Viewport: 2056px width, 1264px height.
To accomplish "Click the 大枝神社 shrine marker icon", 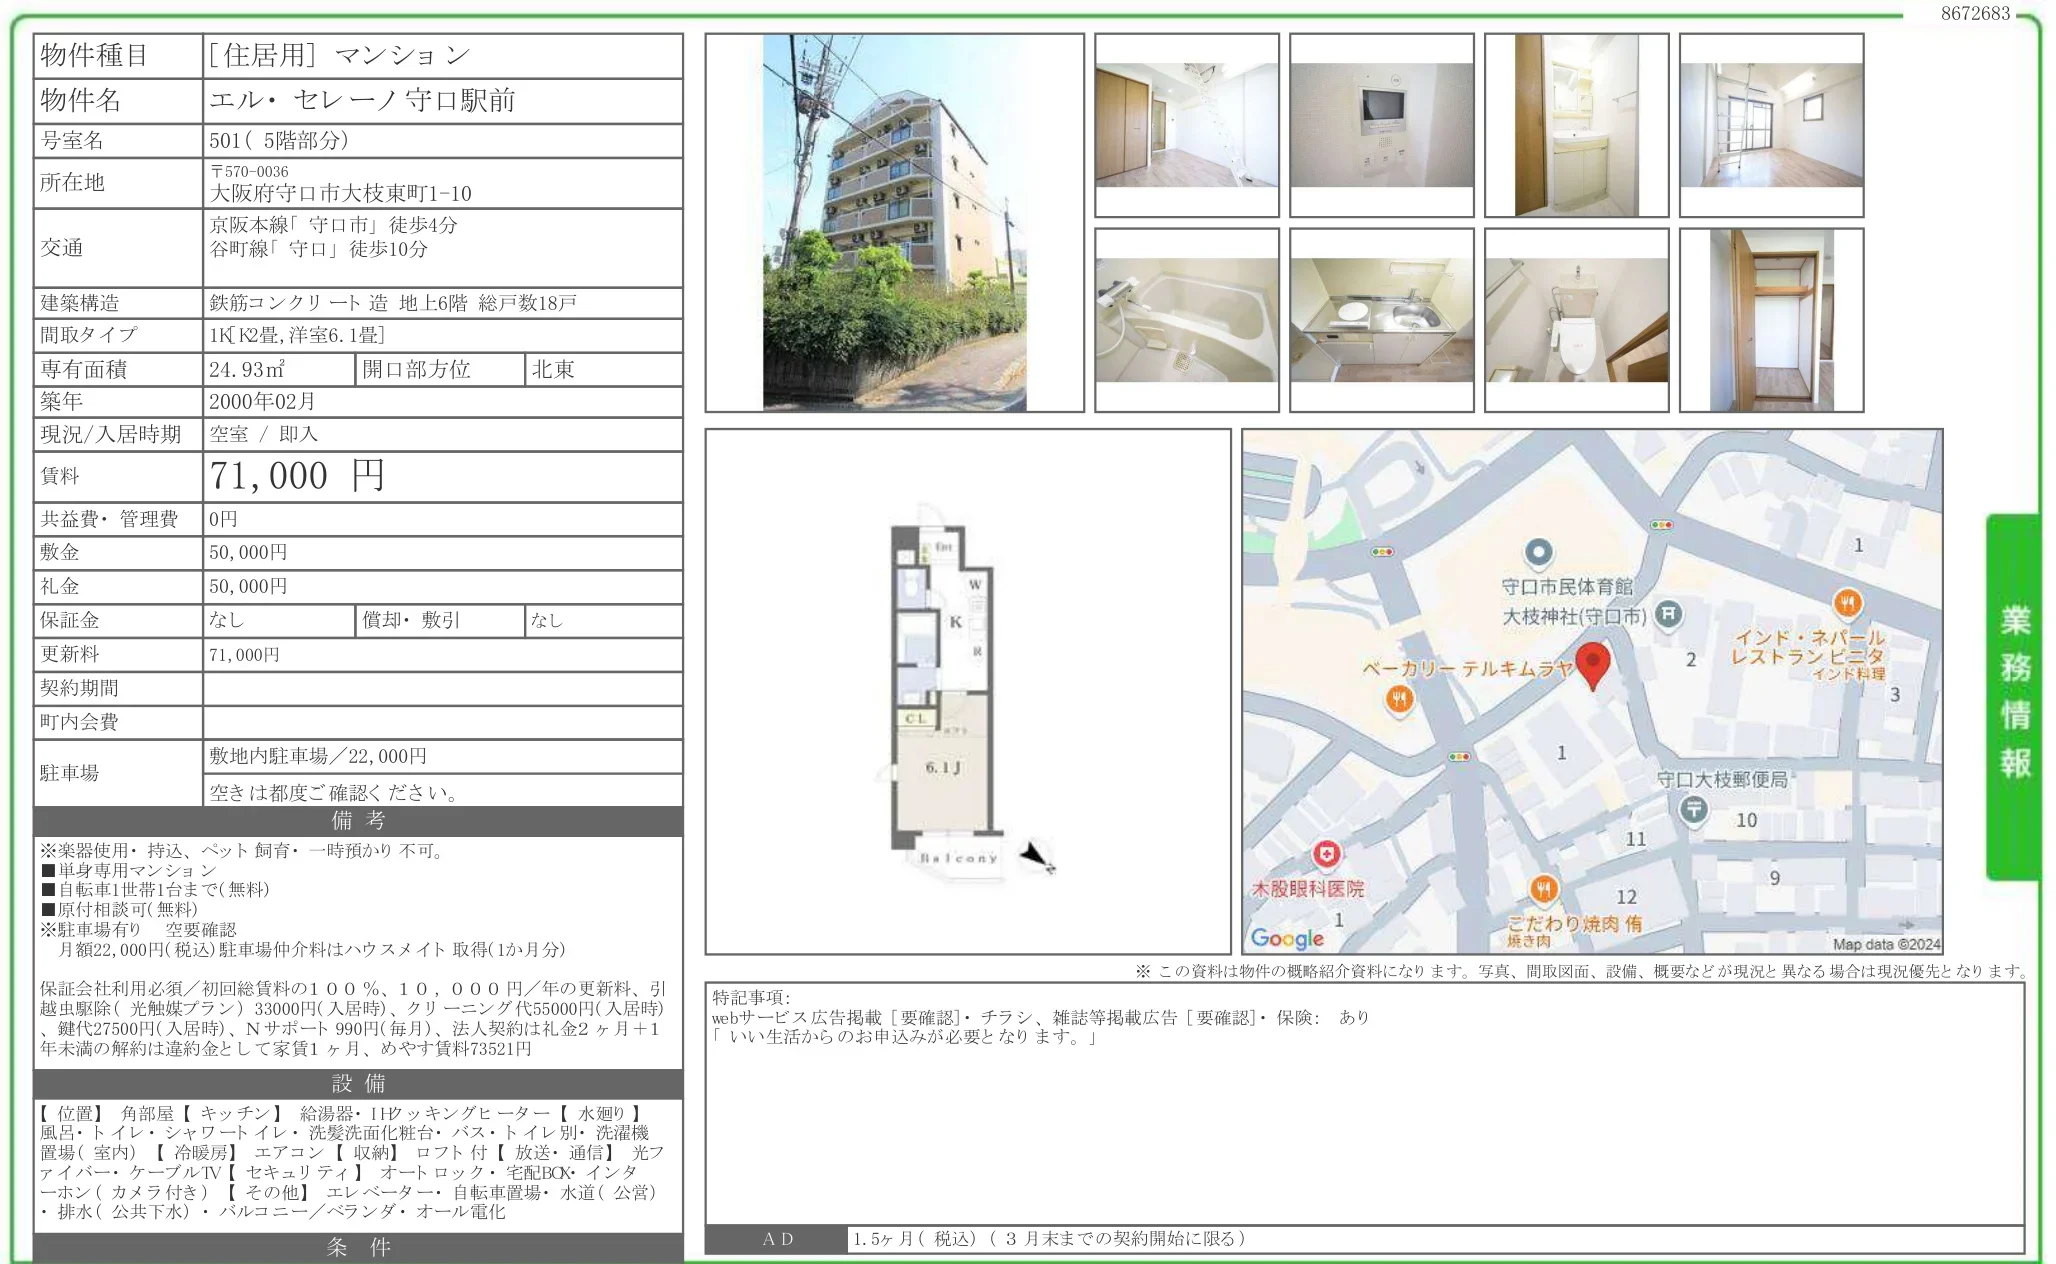I will [1667, 614].
